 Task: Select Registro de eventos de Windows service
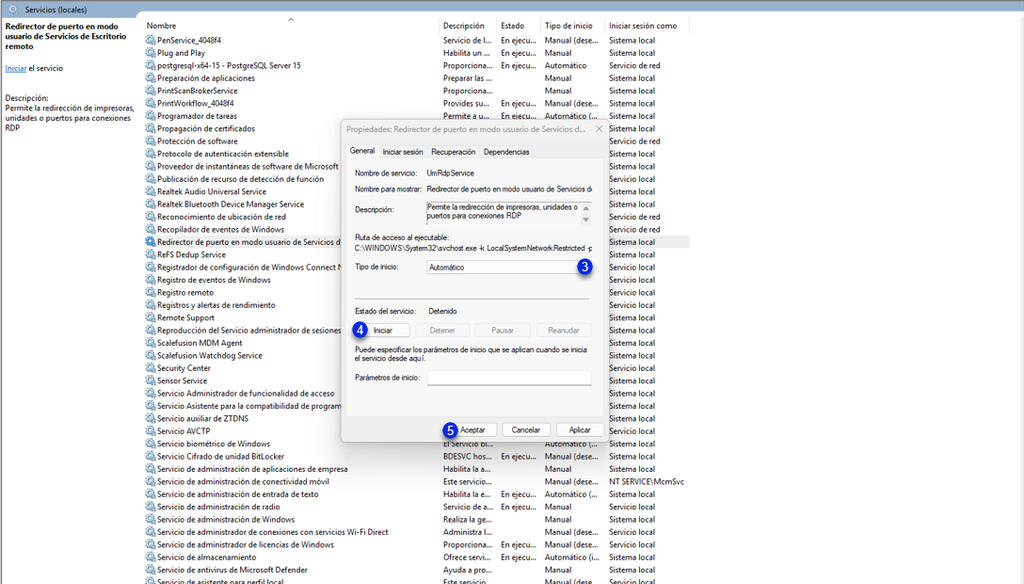(214, 280)
